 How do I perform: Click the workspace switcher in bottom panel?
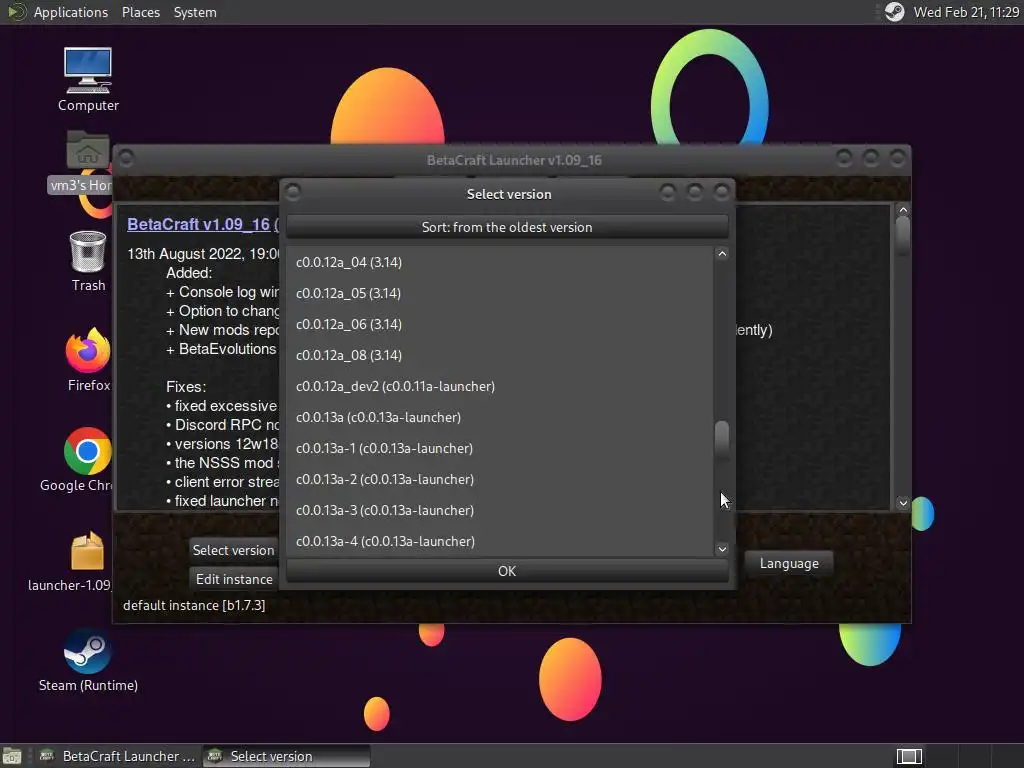[x=909, y=756]
